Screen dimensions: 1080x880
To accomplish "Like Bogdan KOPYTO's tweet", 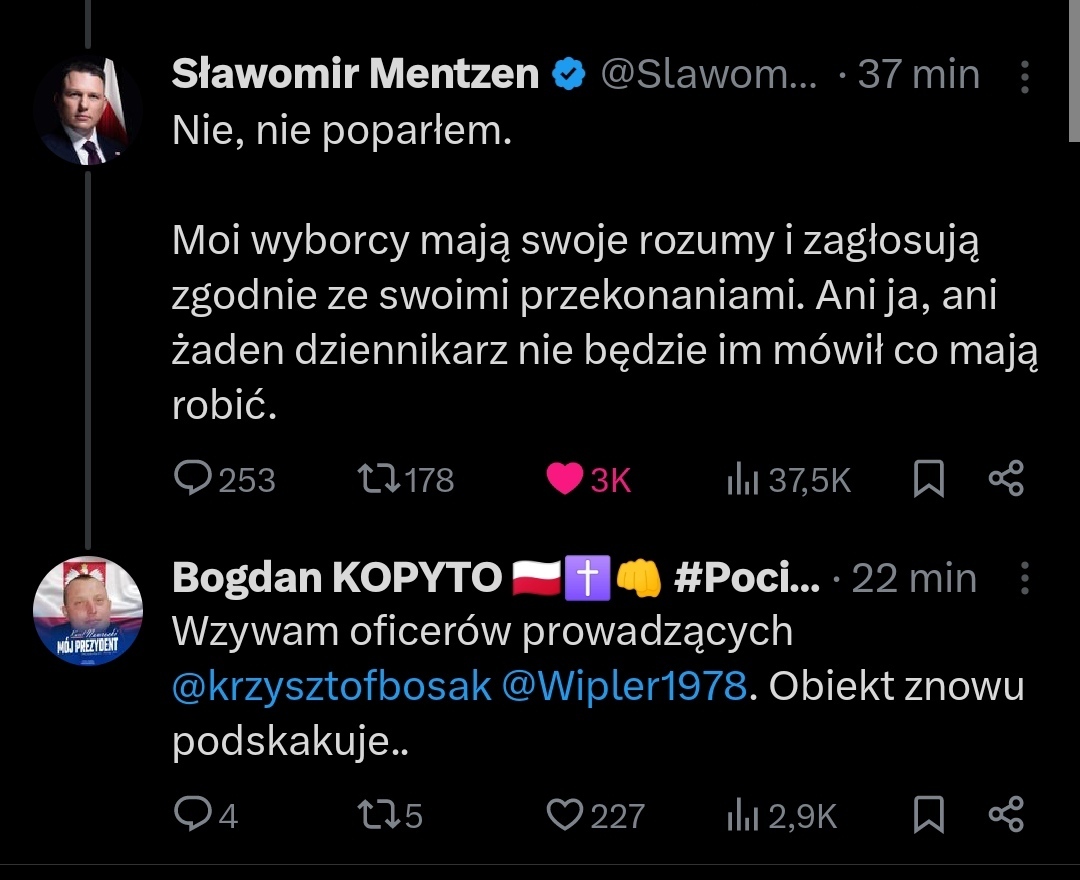I will 565,816.
